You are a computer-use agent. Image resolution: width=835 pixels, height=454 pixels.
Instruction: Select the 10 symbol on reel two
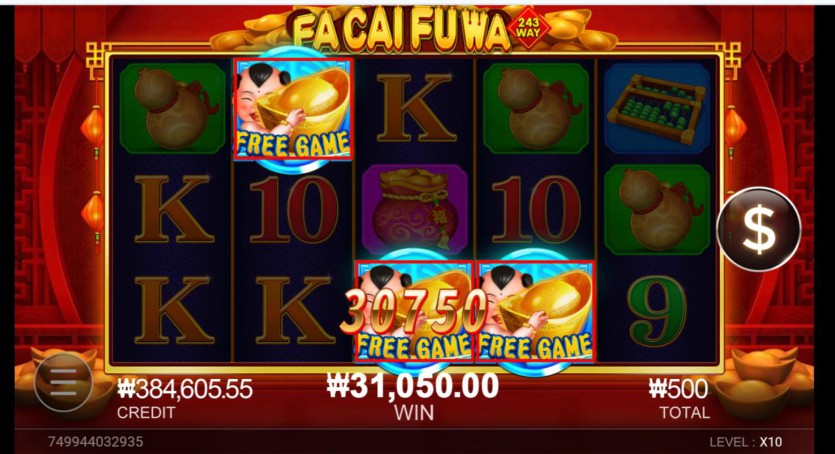point(293,210)
